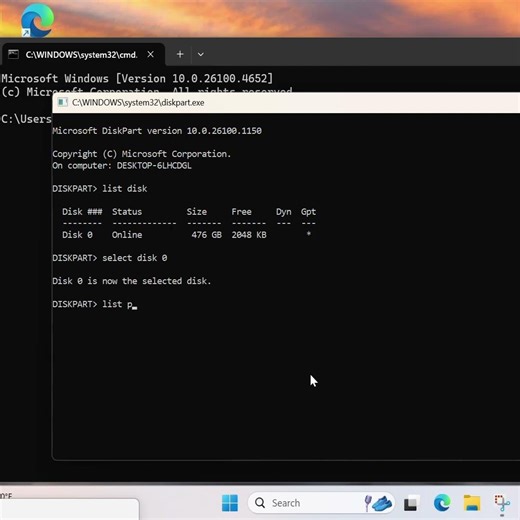Click the 'Copyright (C) Microsoft Corporation.' line
Image resolution: width=520 pixels, height=520 pixels.
click(142, 154)
